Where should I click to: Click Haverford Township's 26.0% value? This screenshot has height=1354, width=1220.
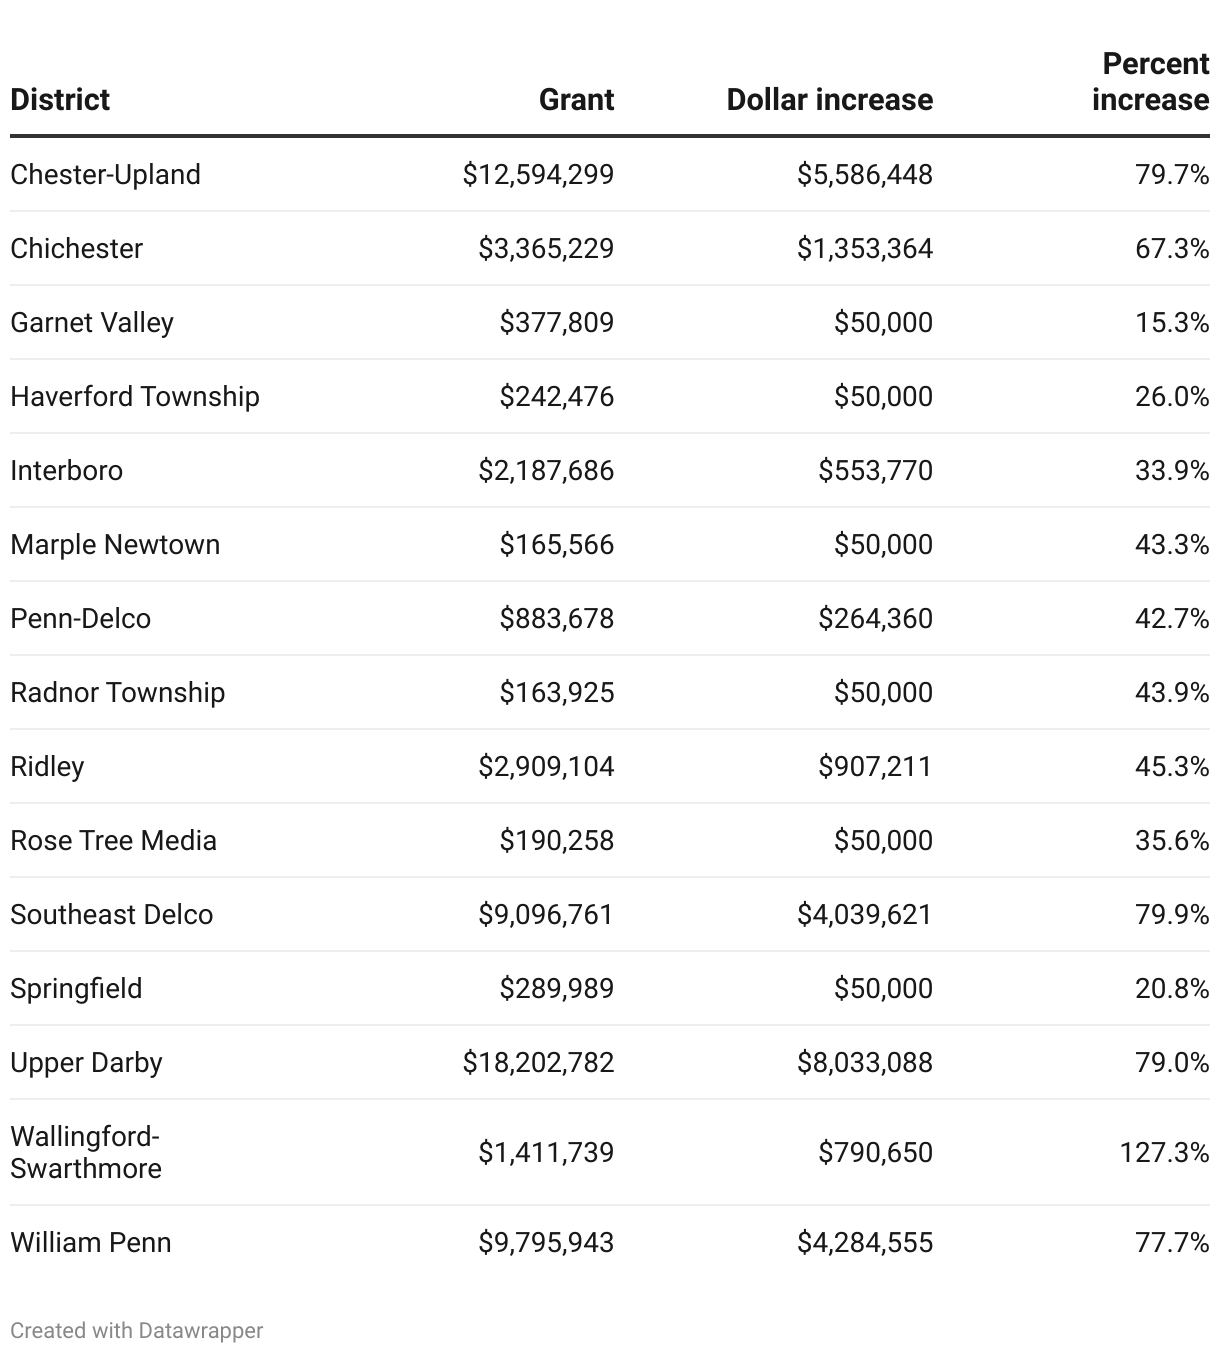click(x=1172, y=397)
